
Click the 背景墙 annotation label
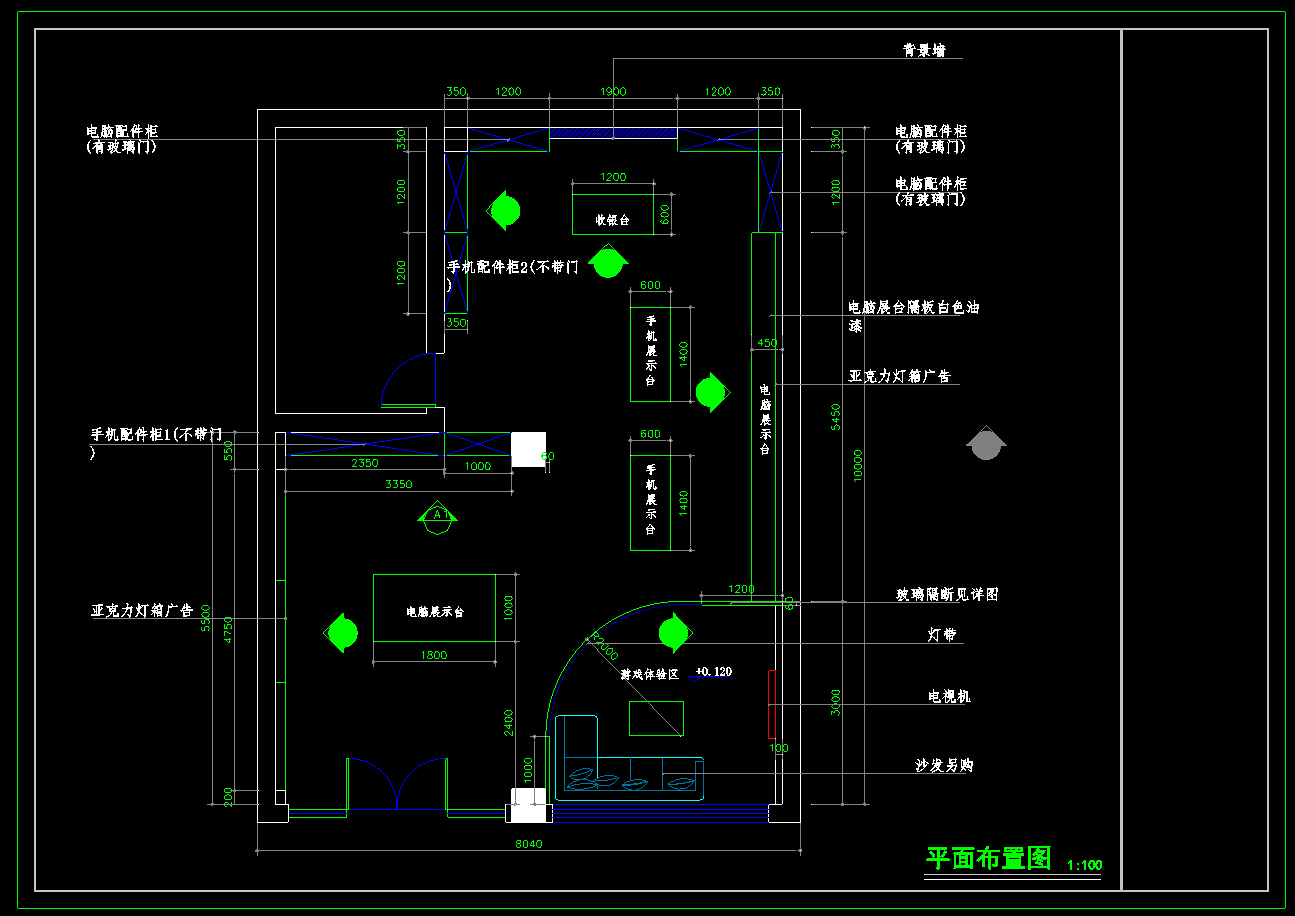pyautogui.click(x=924, y=50)
